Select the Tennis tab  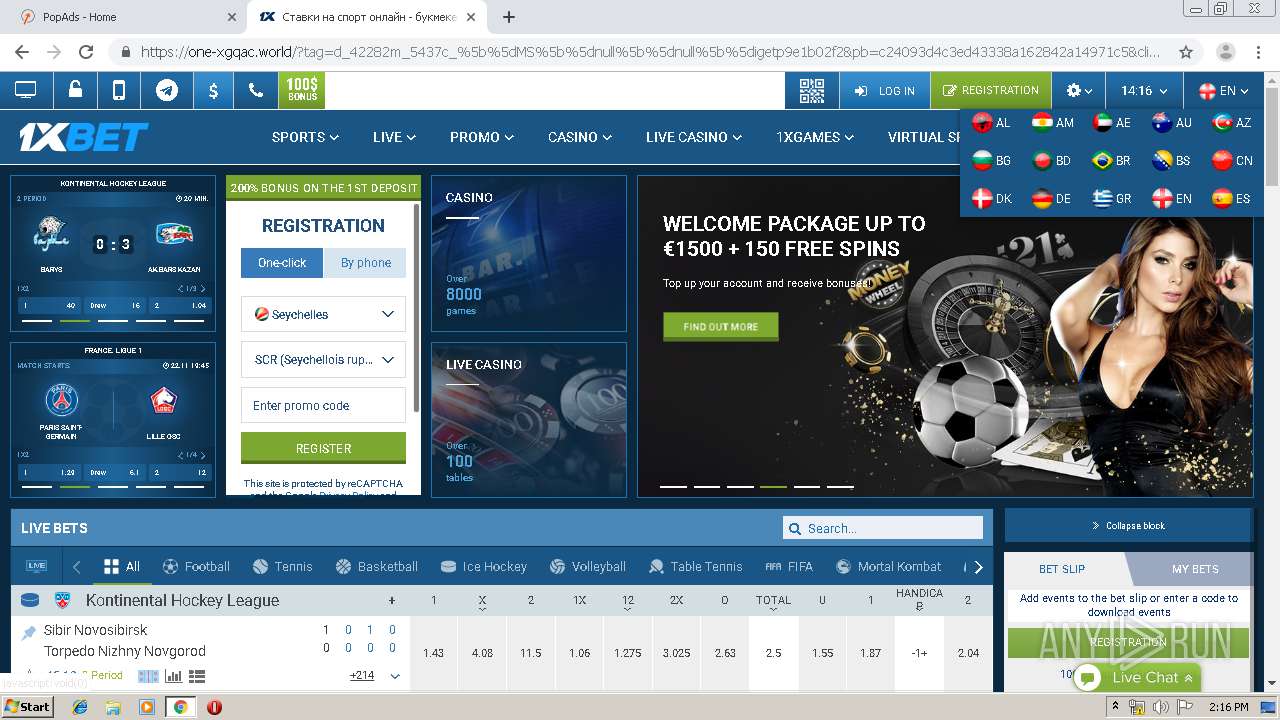click(x=282, y=566)
